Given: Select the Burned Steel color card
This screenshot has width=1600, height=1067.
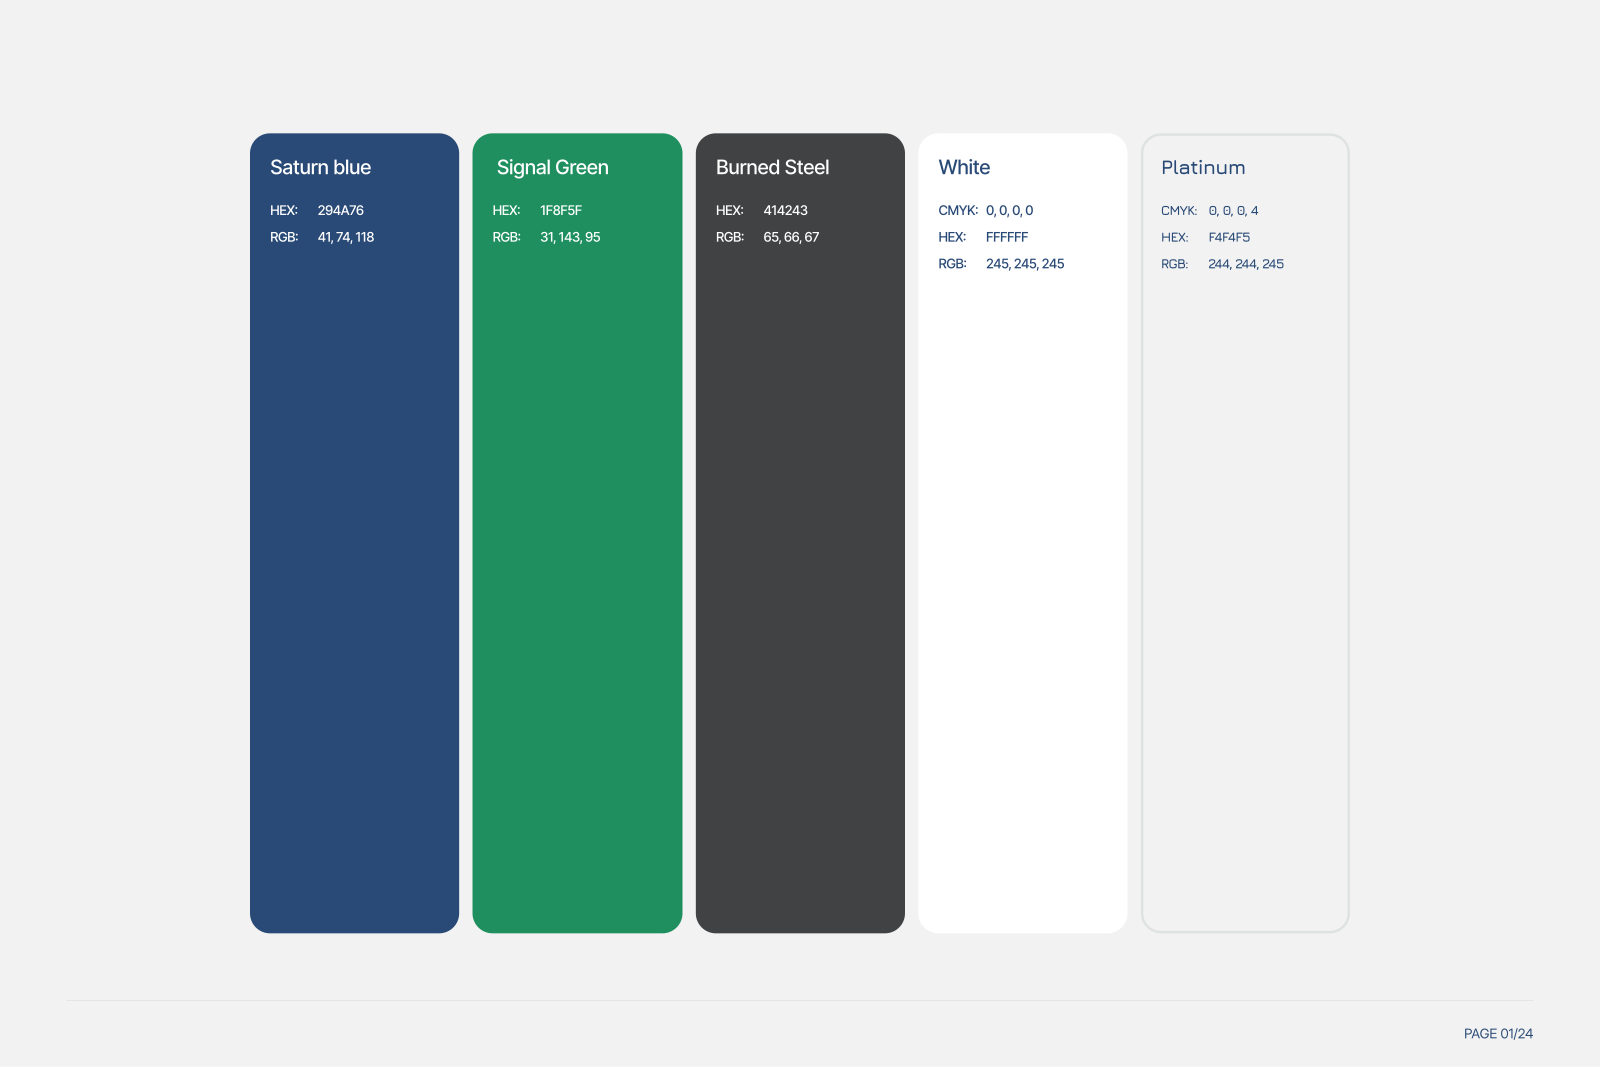Looking at the screenshot, I should (800, 533).
